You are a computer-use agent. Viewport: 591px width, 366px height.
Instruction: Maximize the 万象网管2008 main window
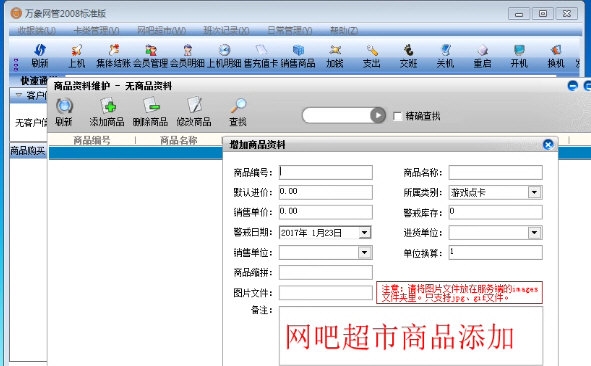point(543,14)
